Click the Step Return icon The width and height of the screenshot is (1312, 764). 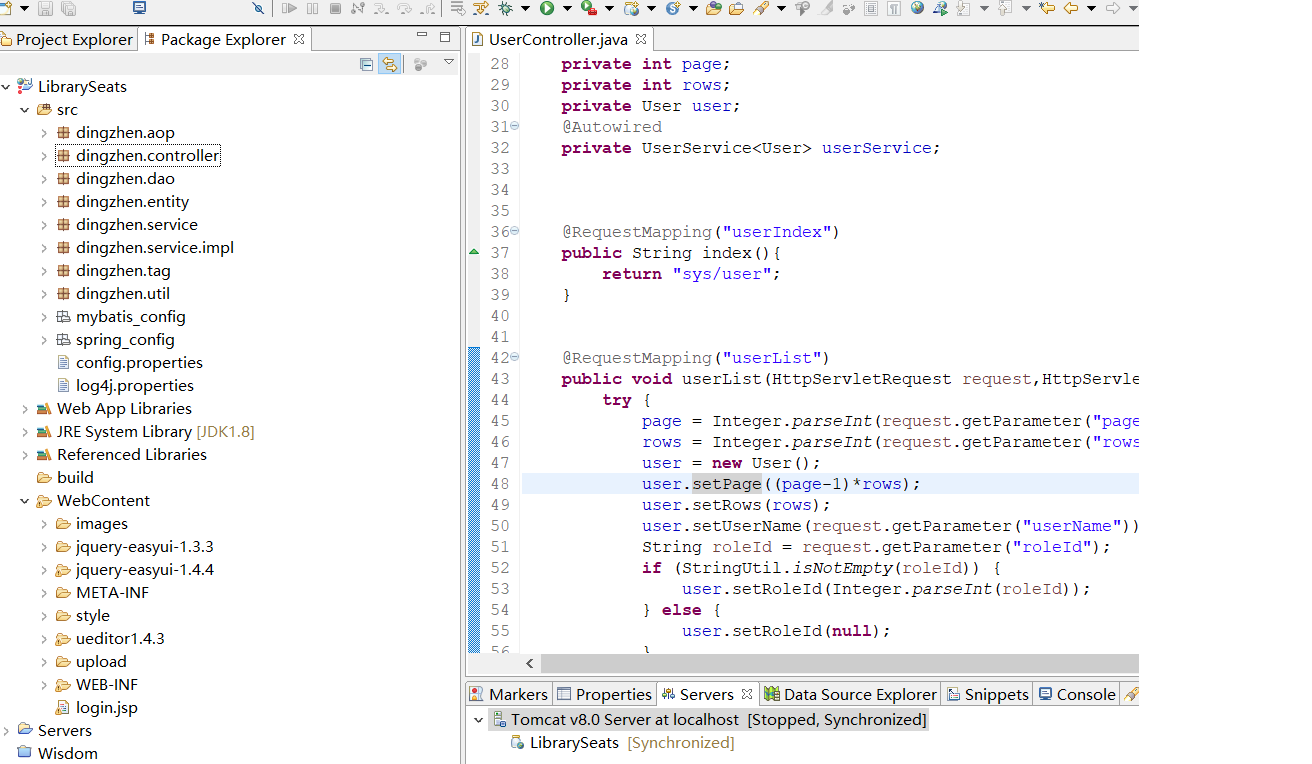[x=427, y=8]
